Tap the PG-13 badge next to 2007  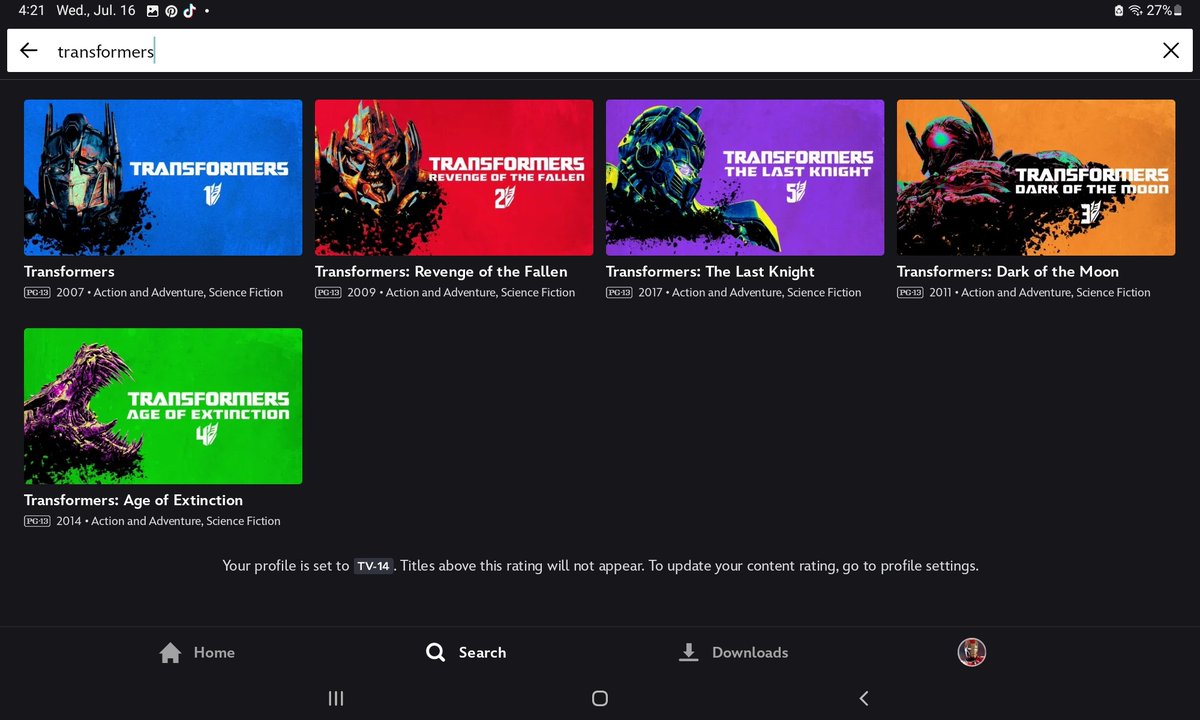click(37, 293)
